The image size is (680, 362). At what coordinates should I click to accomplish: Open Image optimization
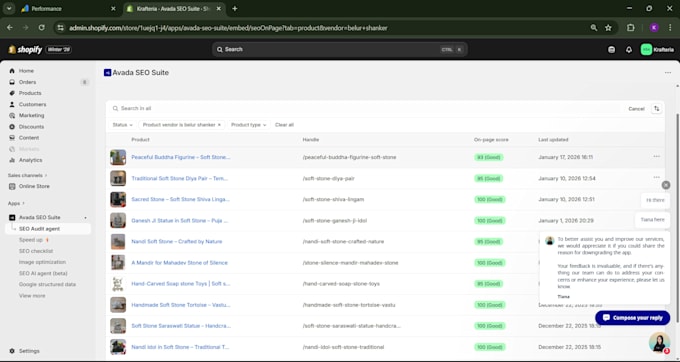pos(42,262)
